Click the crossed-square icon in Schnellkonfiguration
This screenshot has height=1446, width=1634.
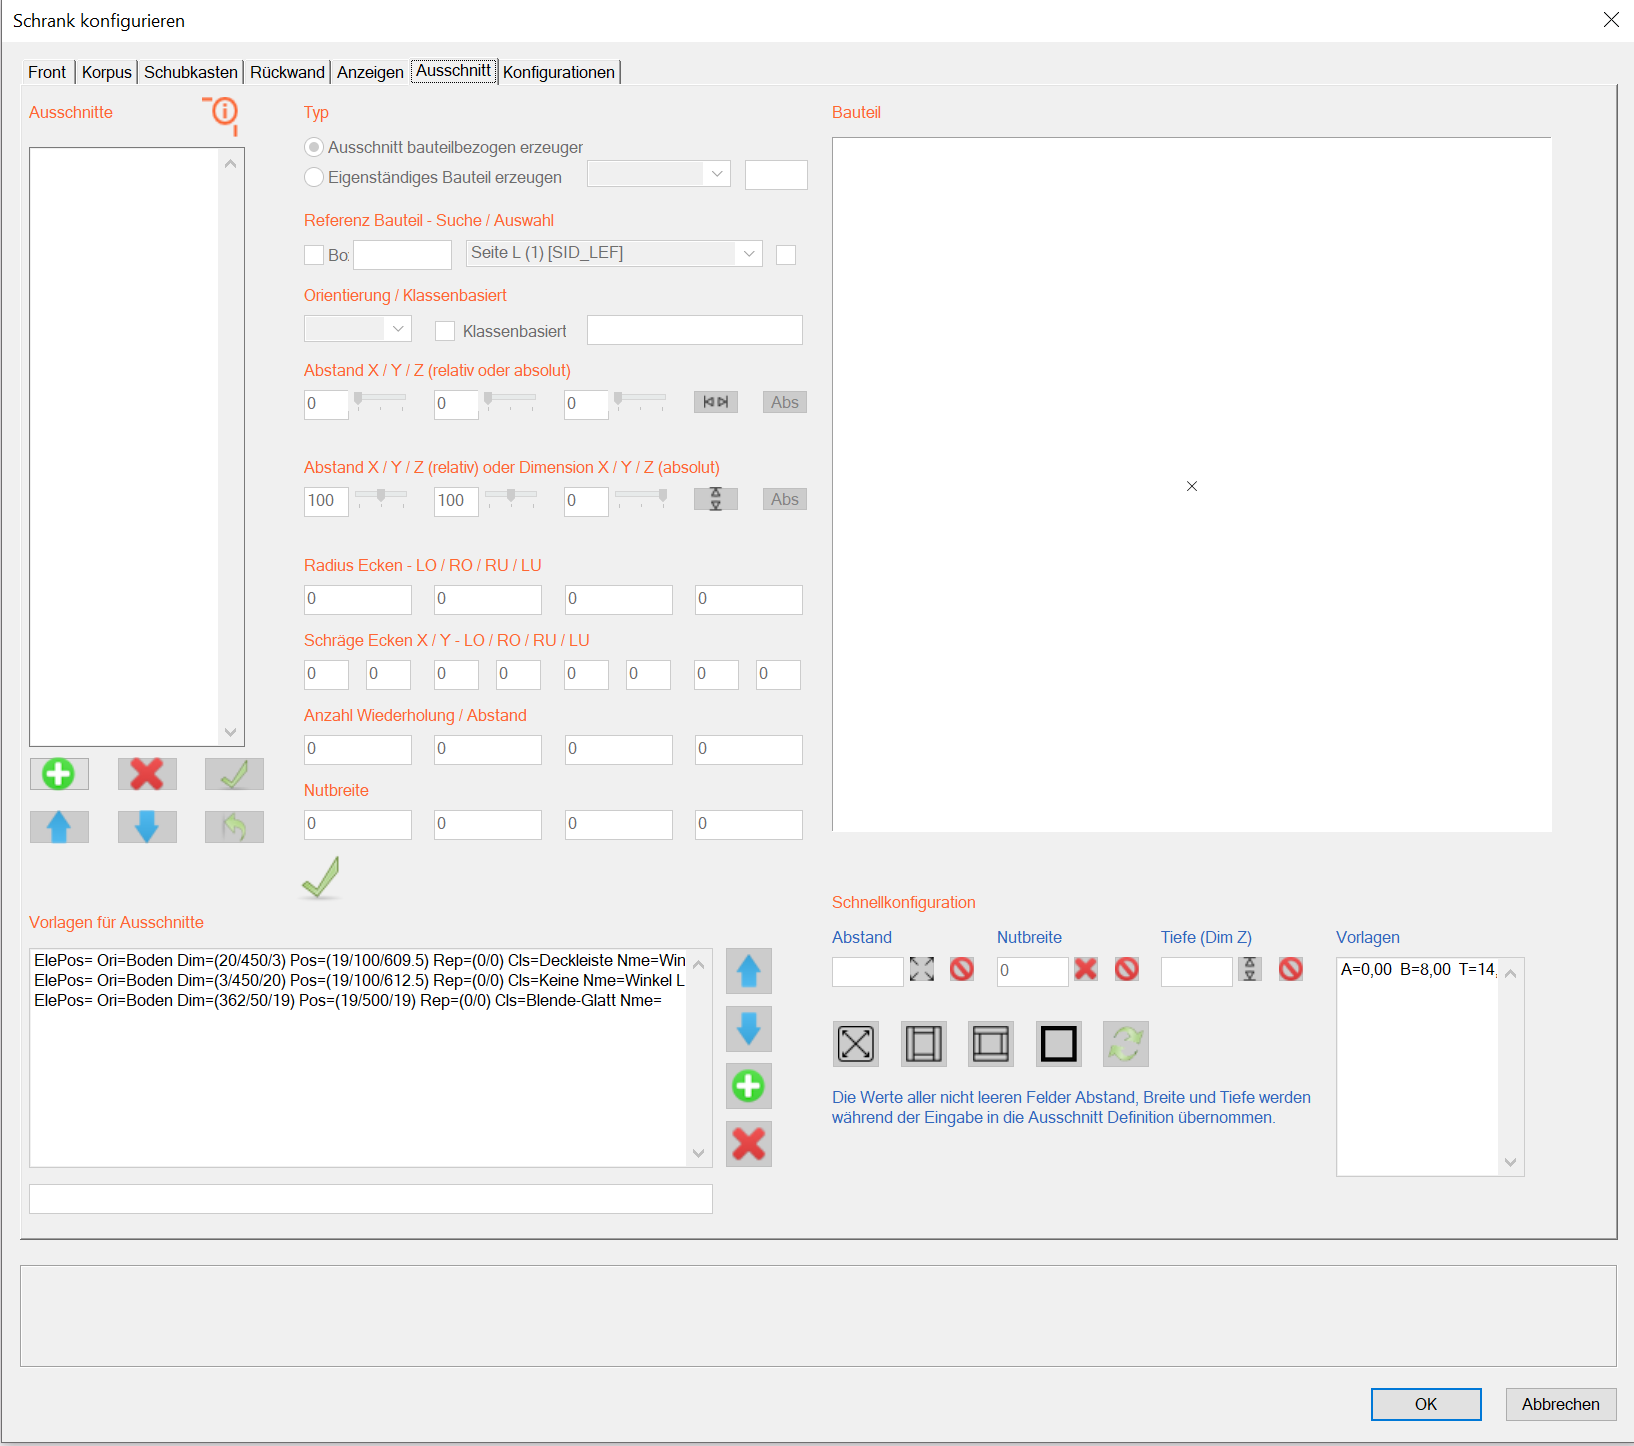855,1044
